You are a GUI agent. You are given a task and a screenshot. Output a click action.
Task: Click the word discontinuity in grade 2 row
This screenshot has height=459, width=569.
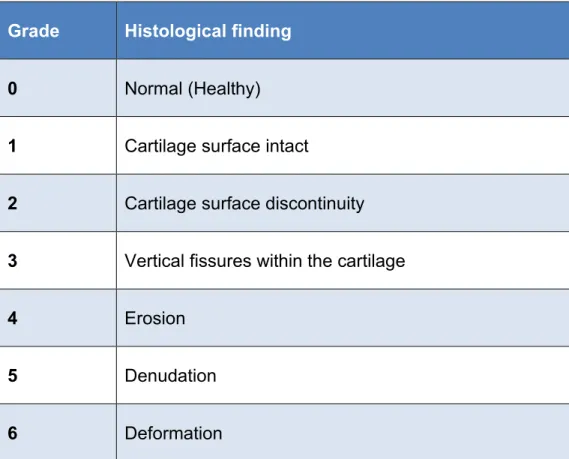coord(315,204)
